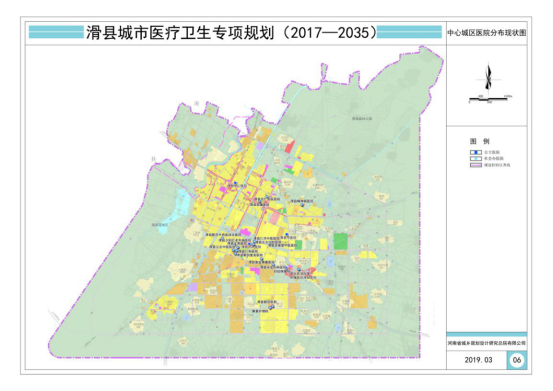This screenshot has width=553, height=391.
Task: Select the cyan private hospital legend symbol
Action: click(476, 159)
